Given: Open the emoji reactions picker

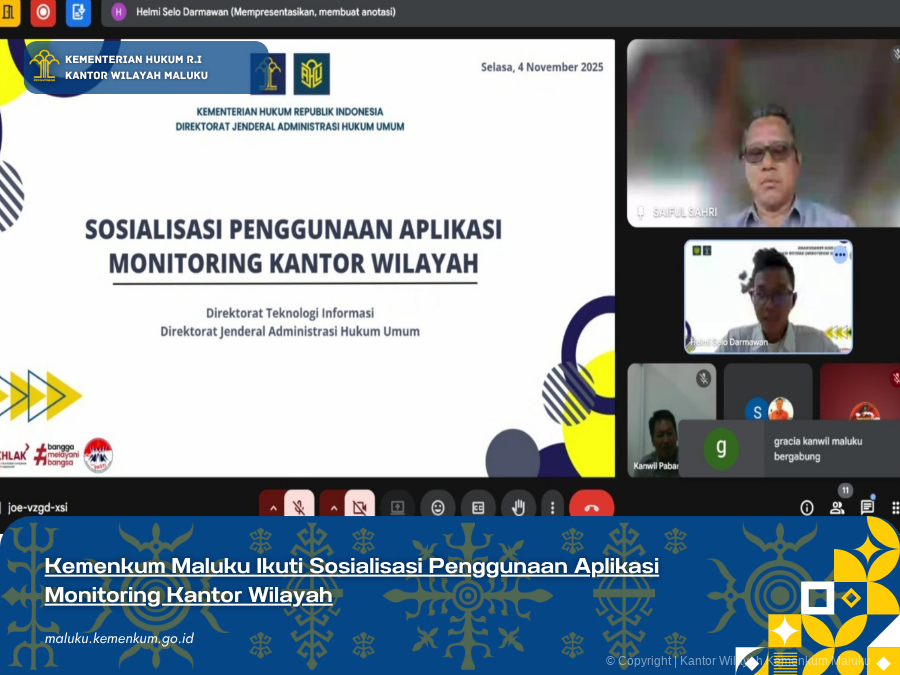Looking at the screenshot, I should point(437,506).
